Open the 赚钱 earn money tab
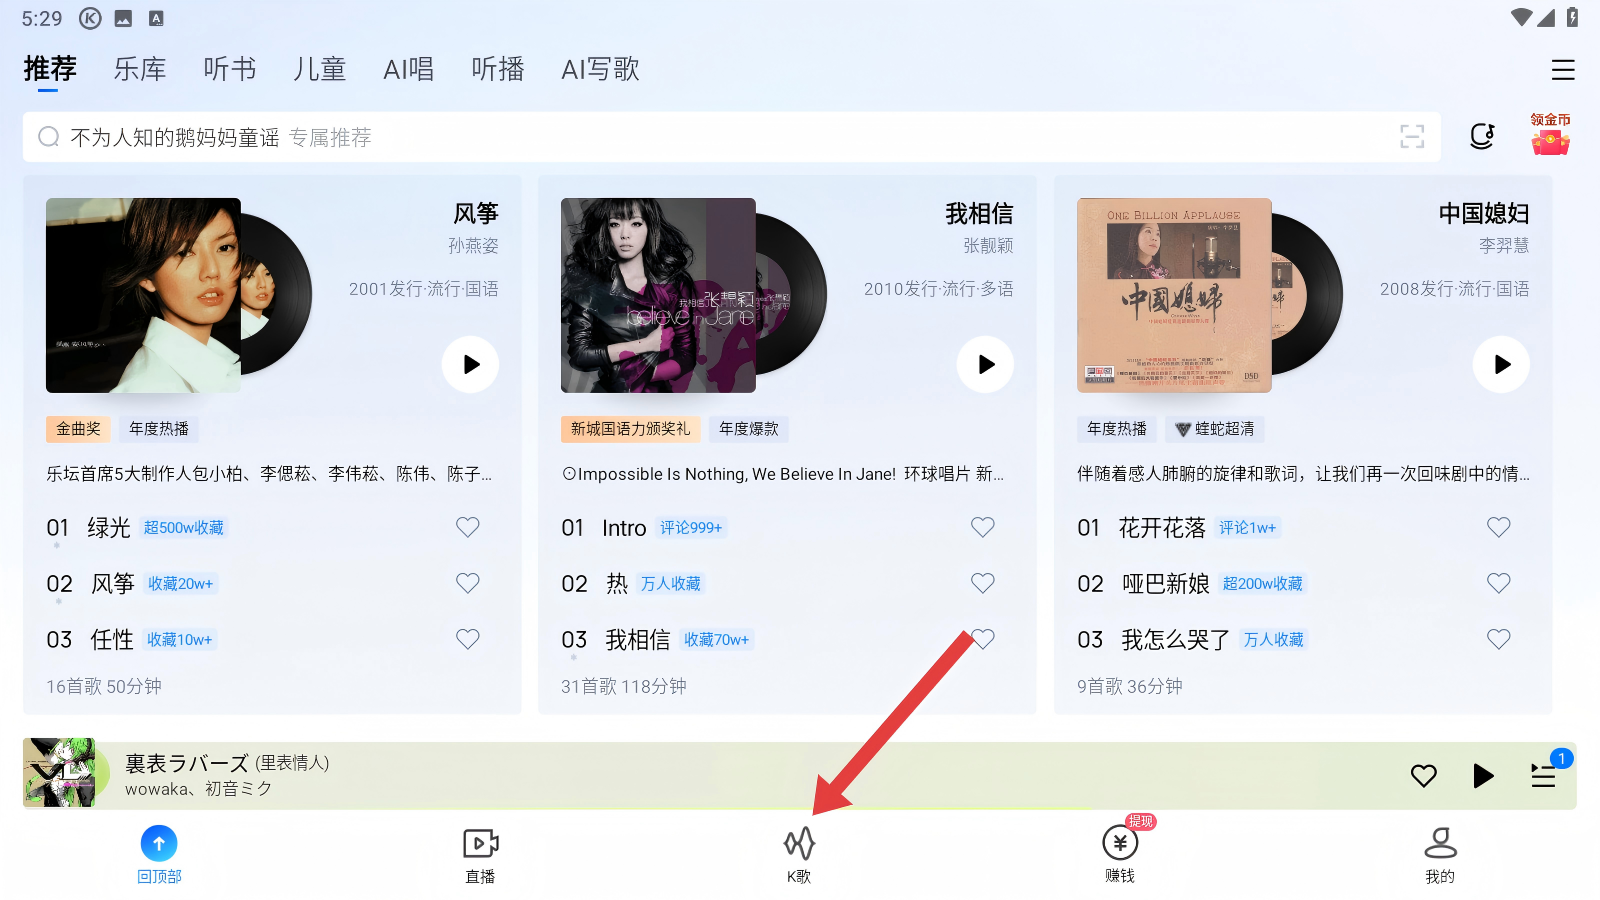Image resolution: width=1600 pixels, height=900 pixels. [1120, 855]
